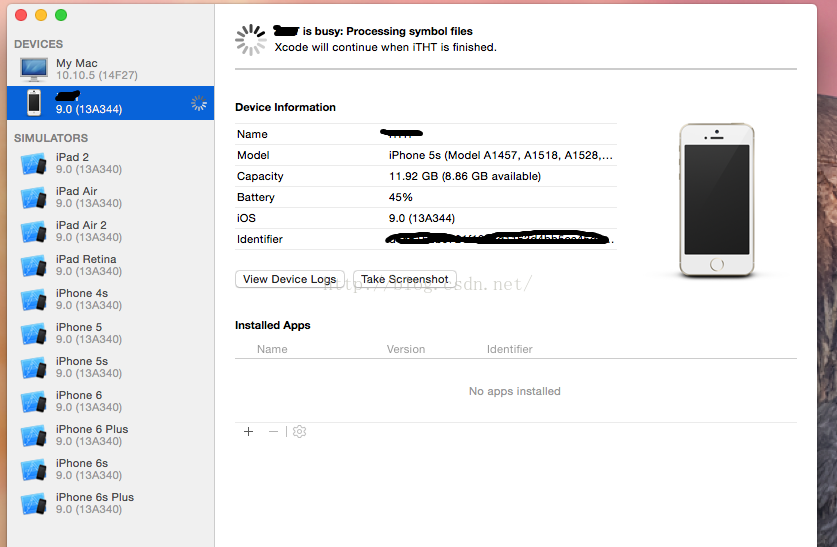Click the busy spinner on selected device row
837x547 pixels.
coord(199,103)
